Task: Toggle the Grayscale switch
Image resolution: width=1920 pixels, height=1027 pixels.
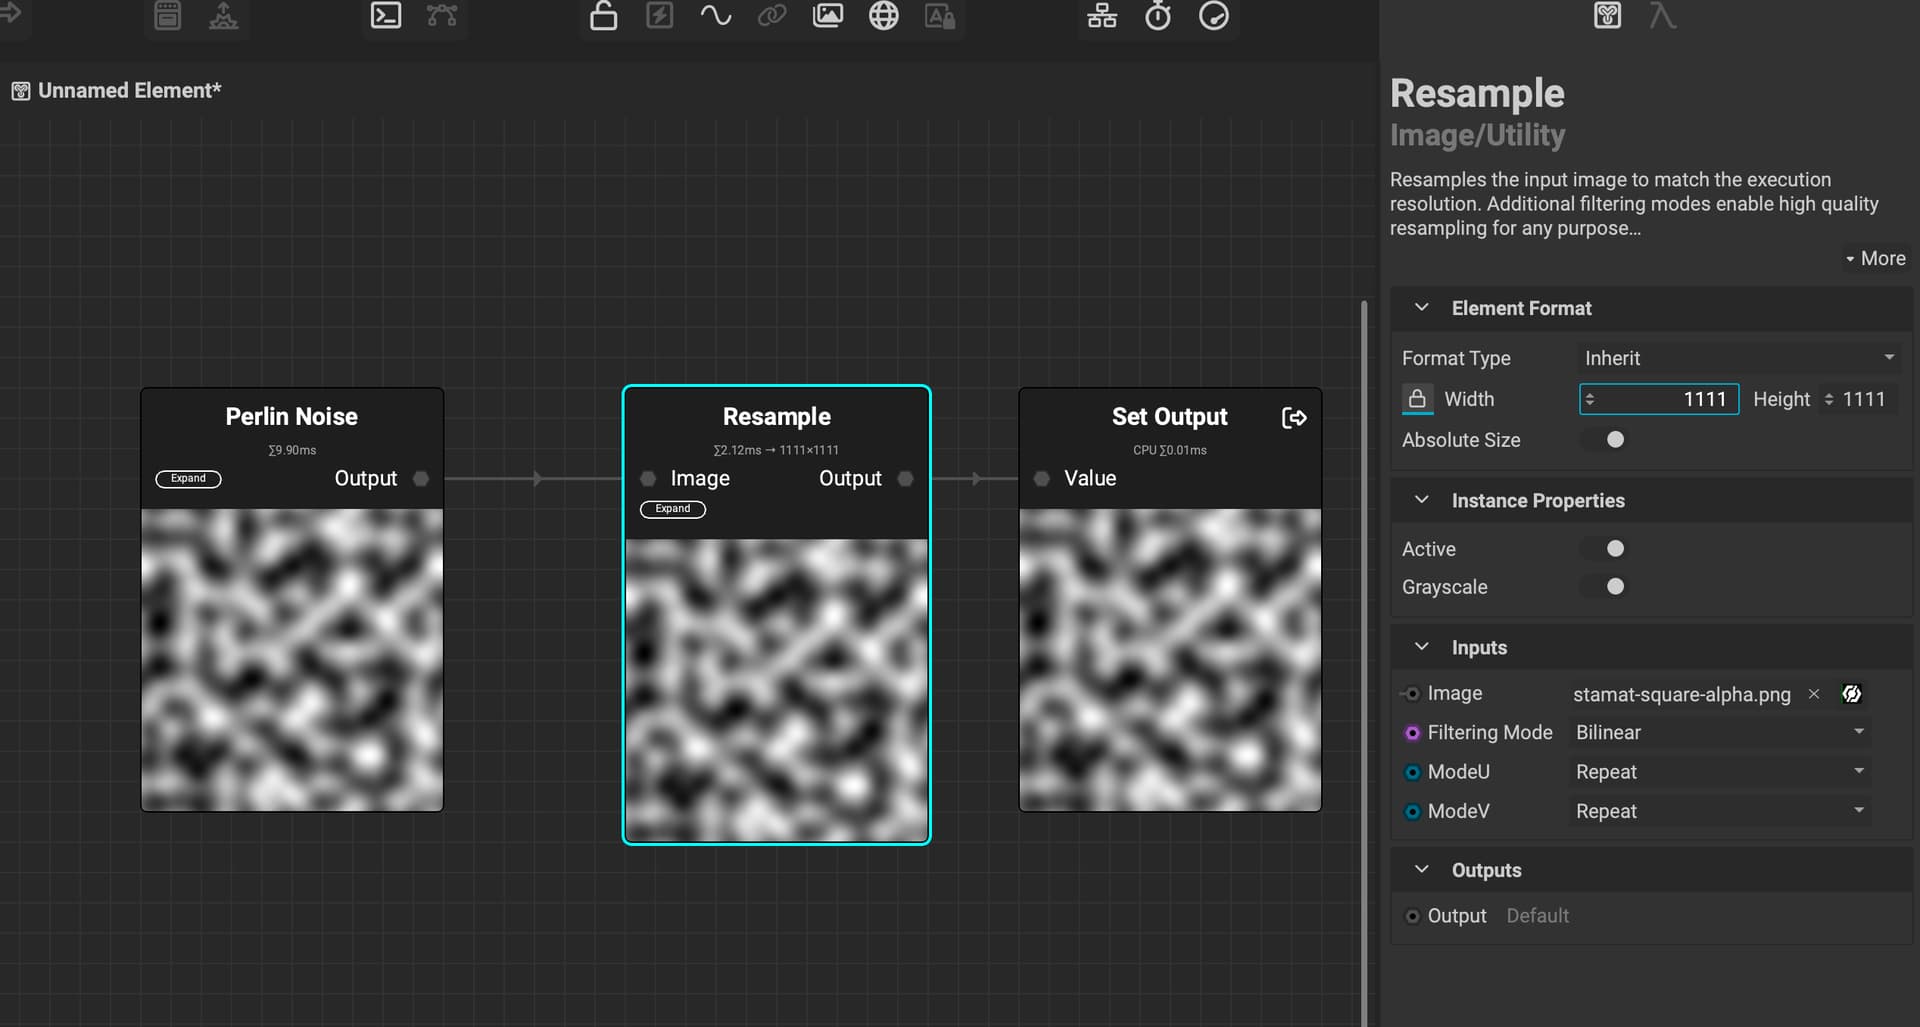Action: coord(1606,587)
